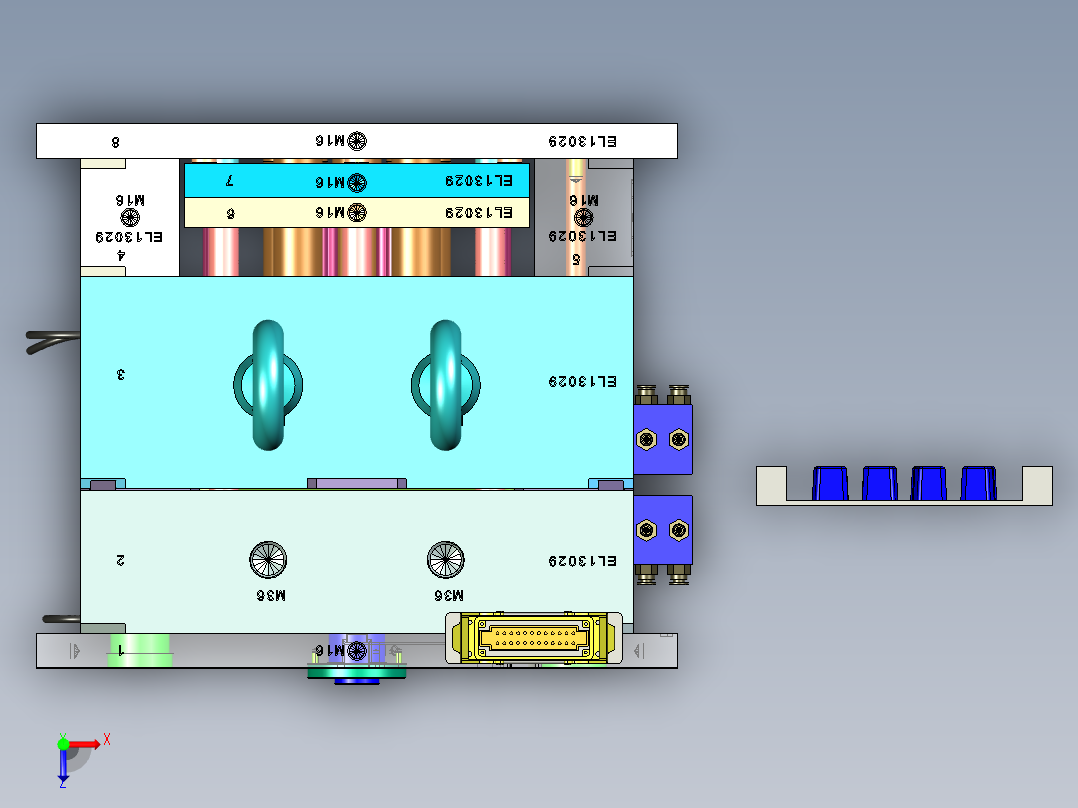Click the mirrored EL13029 label on plate 3

pyautogui.click(x=582, y=381)
